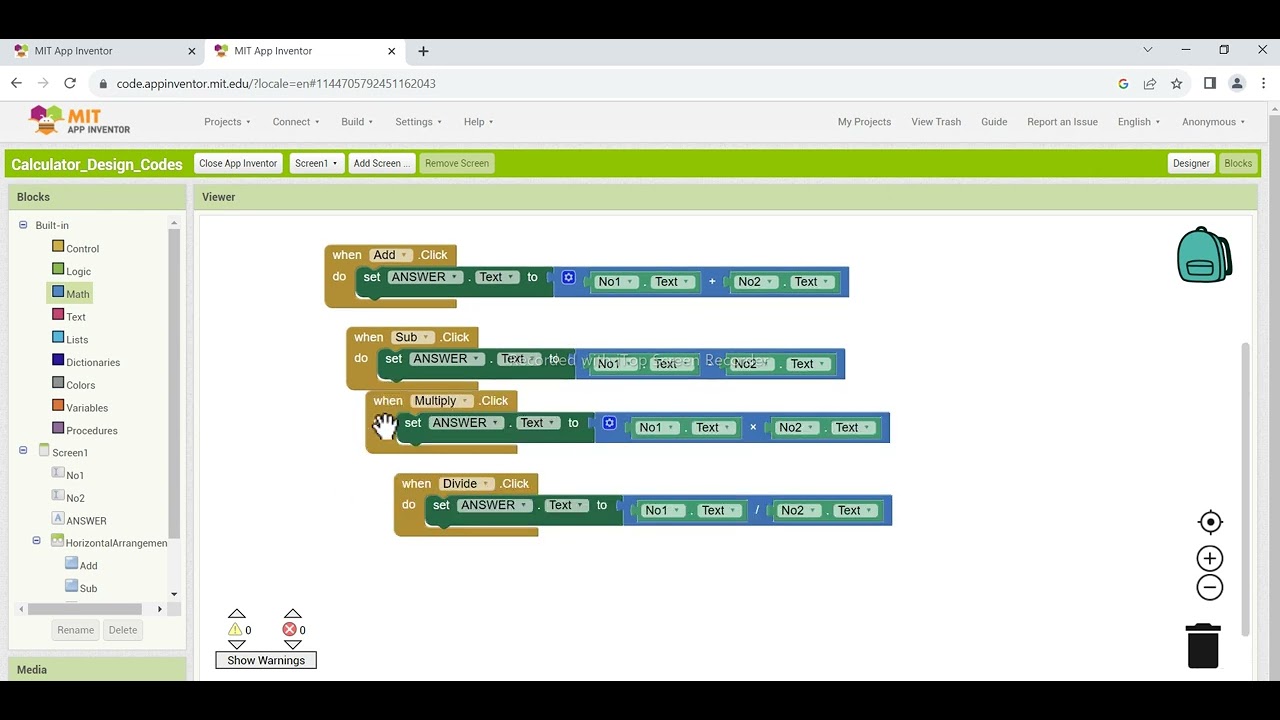The height and width of the screenshot is (720, 1280).
Task: Switch to Designer view
Action: point(1191,163)
